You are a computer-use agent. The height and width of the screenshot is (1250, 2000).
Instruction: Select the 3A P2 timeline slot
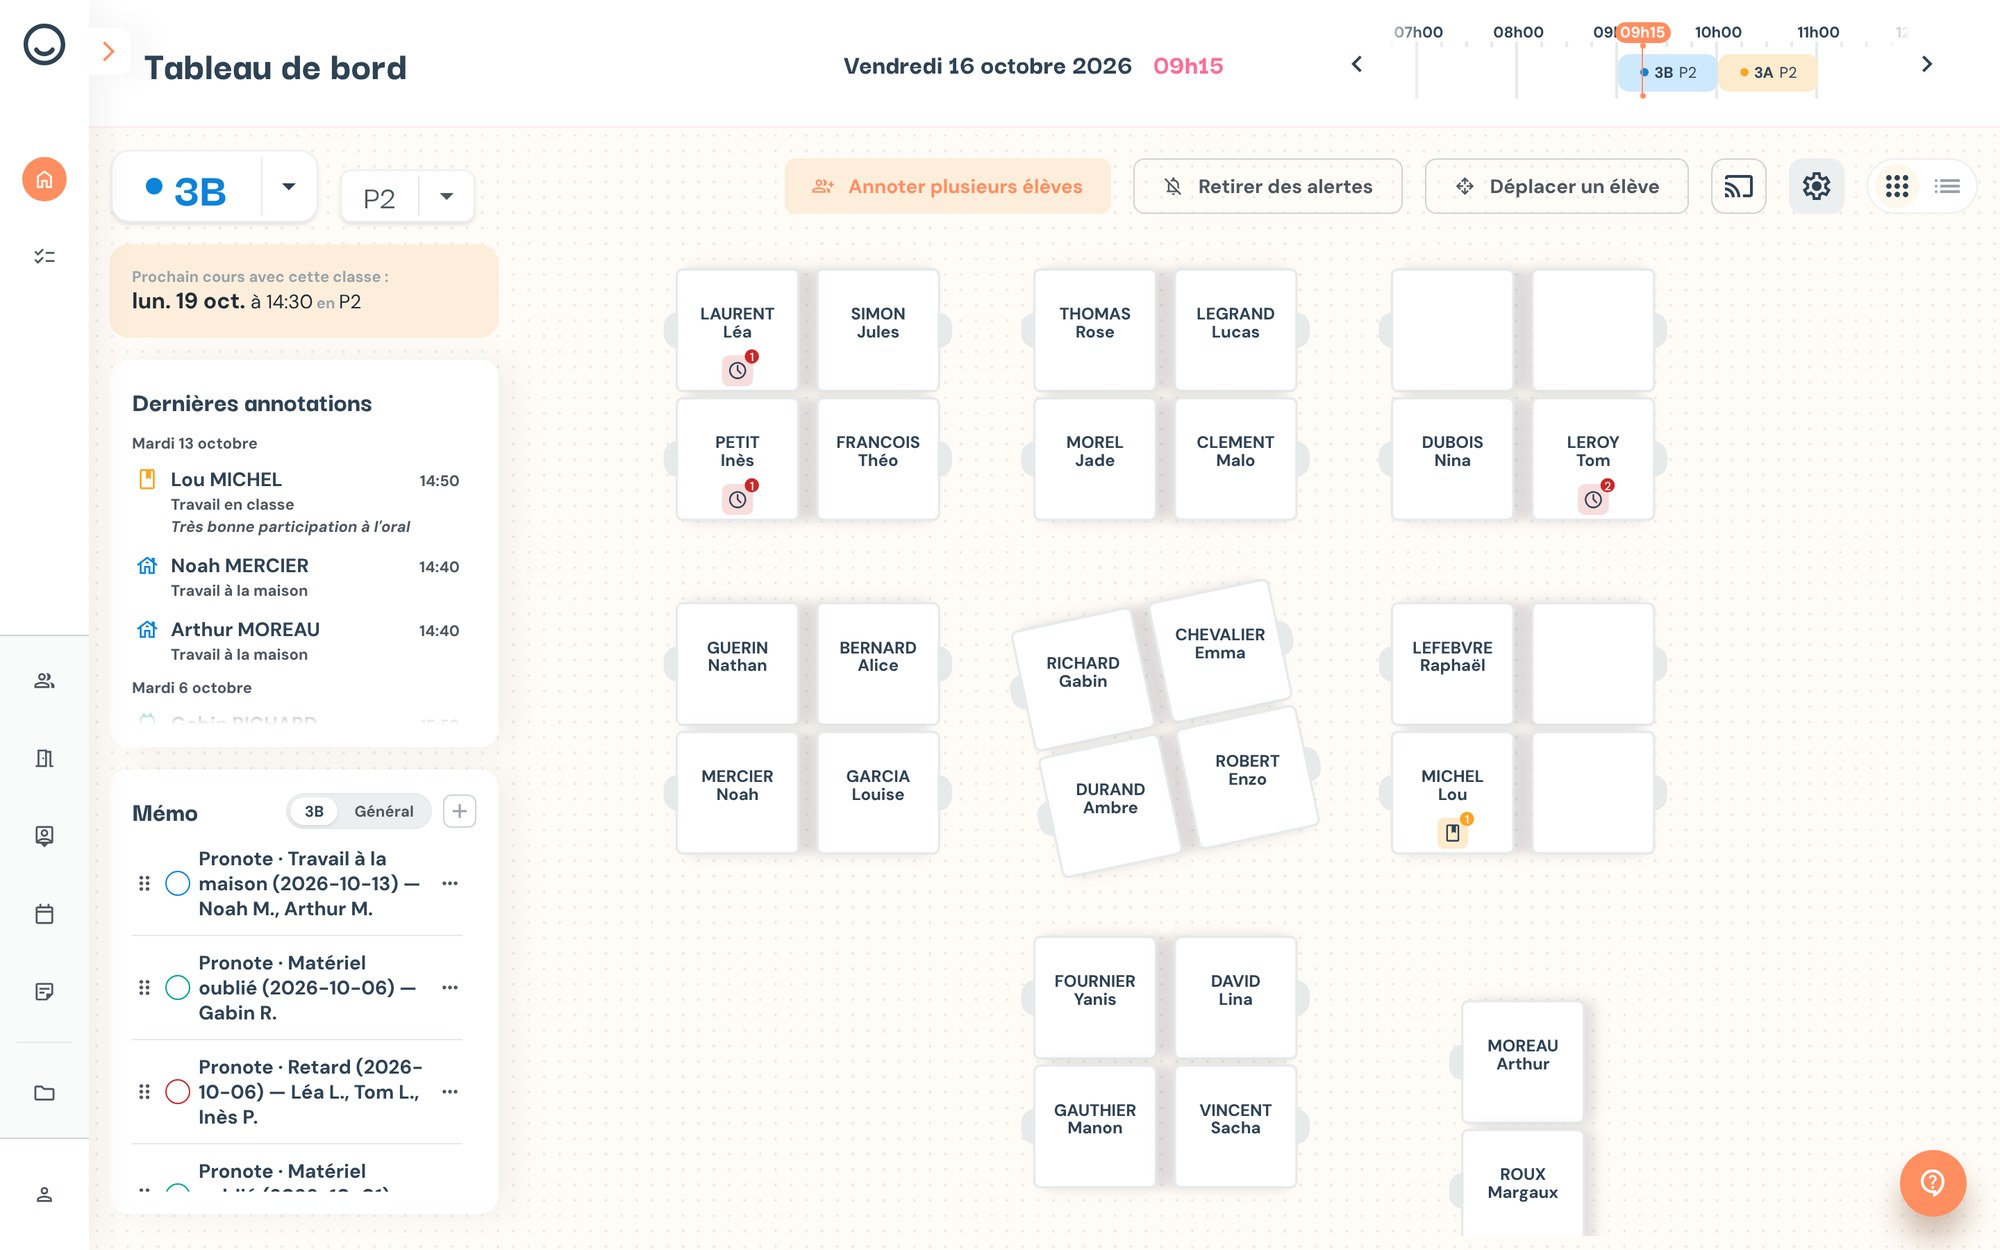(x=1767, y=73)
